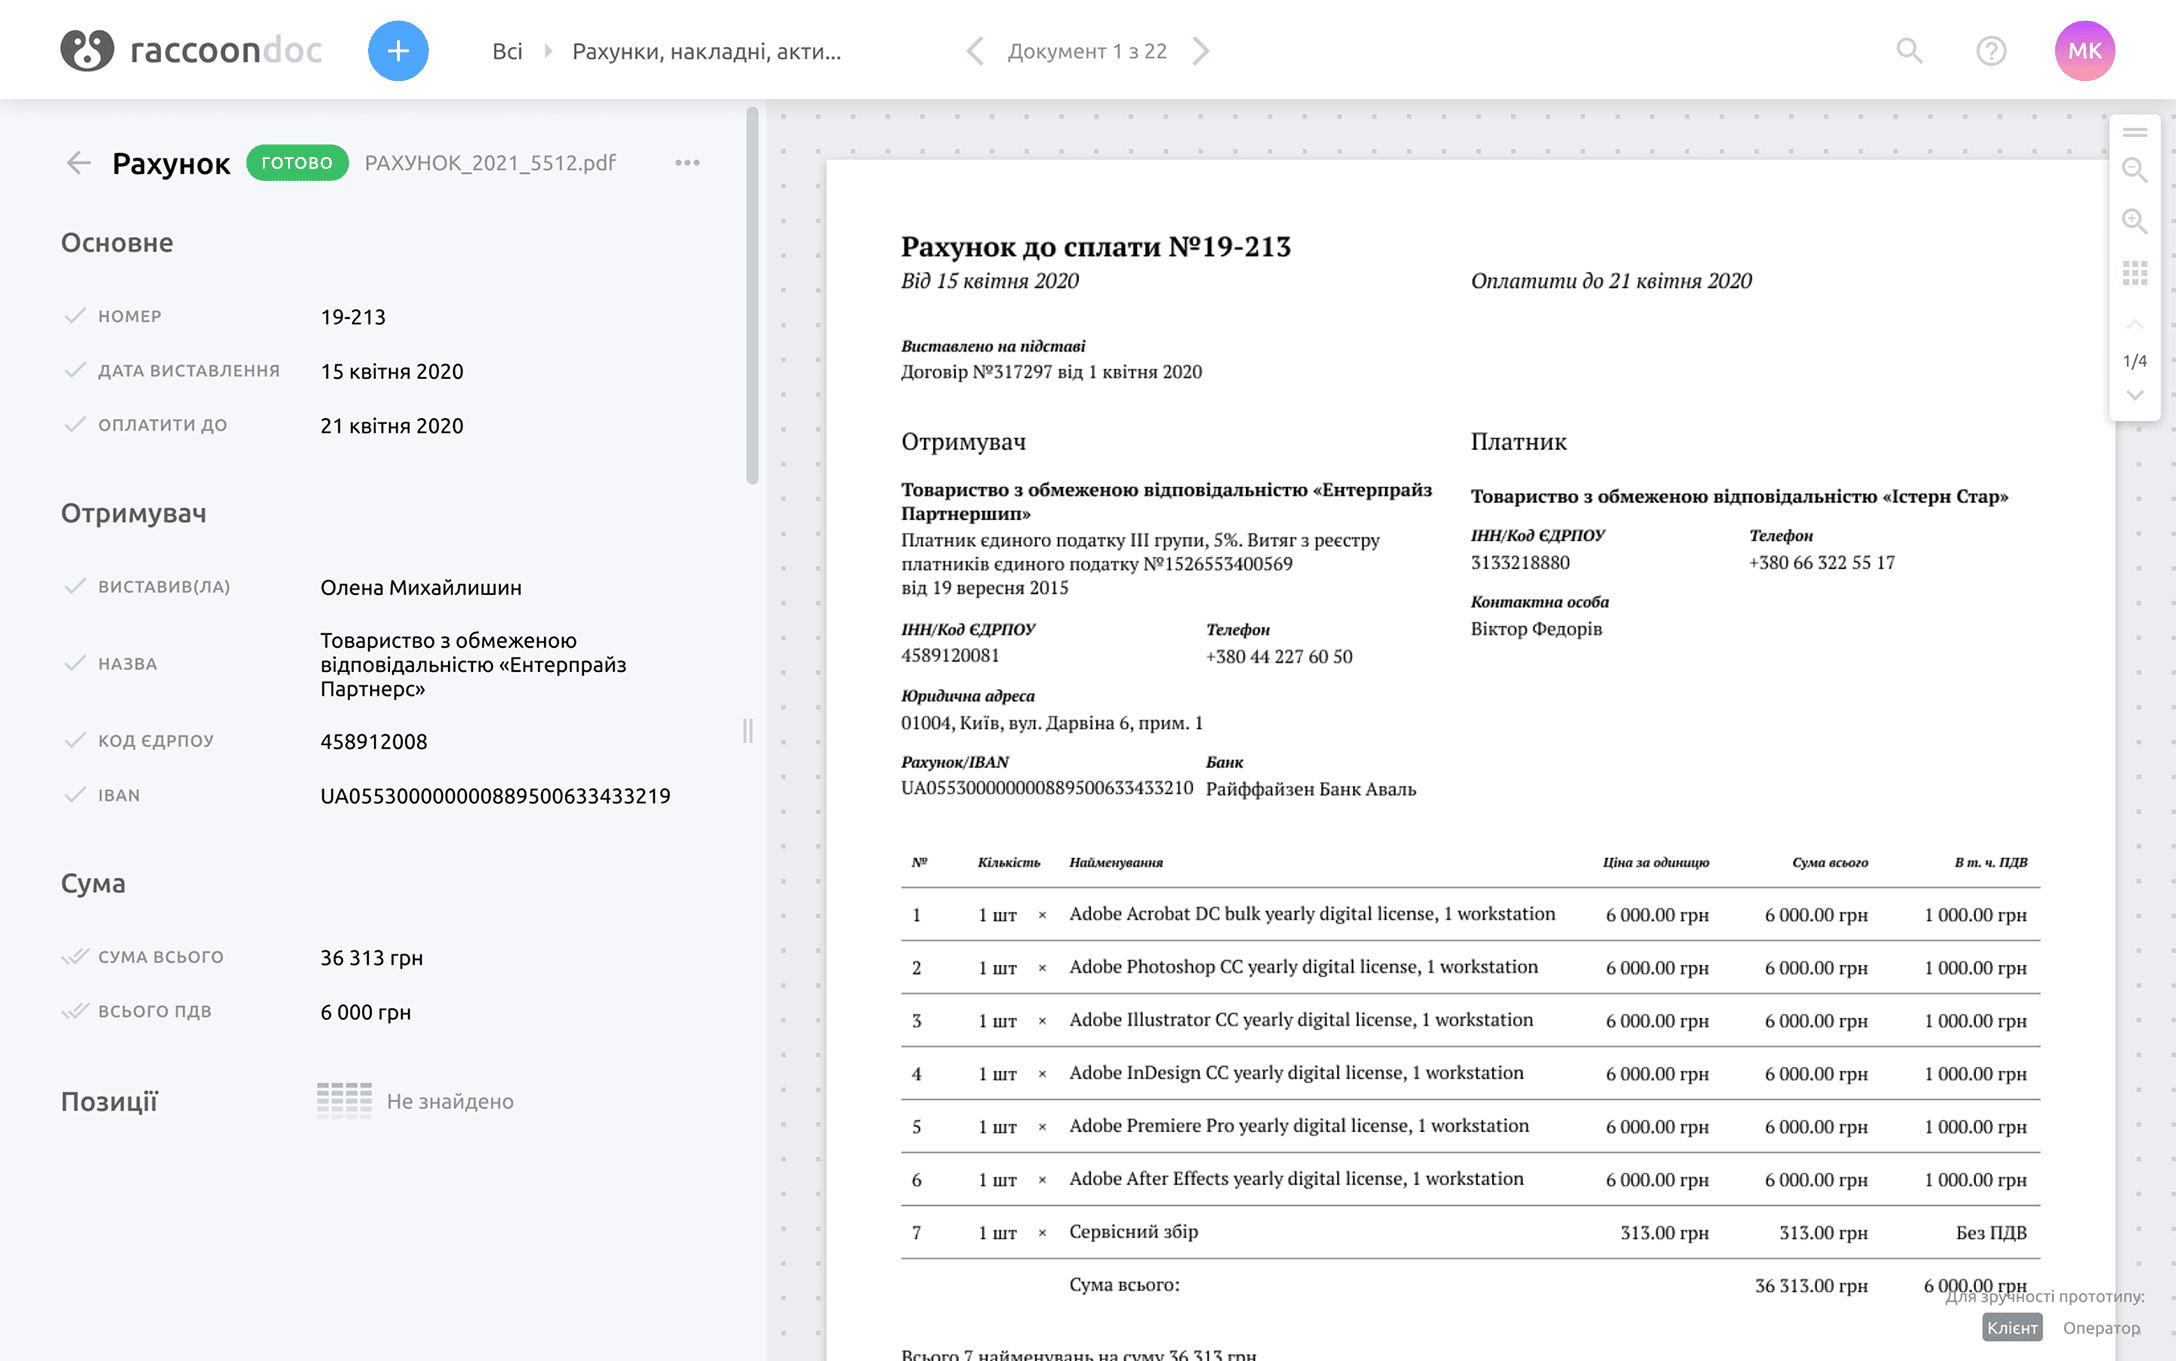Toggle the checkmark beside КОД ЄДРПОУ
2176x1361 pixels.
[75, 741]
